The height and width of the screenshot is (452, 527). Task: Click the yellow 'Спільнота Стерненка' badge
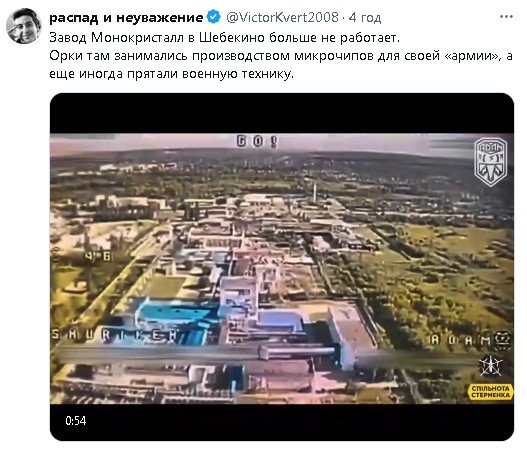tap(490, 392)
